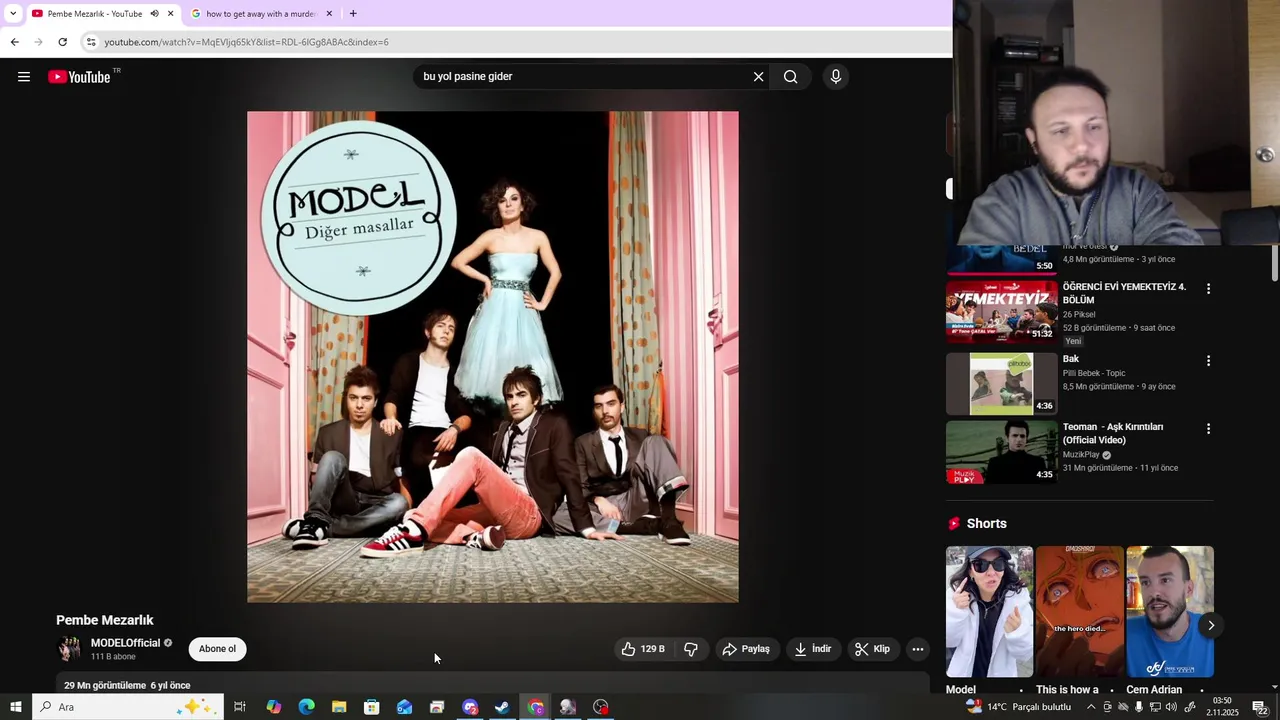Open the Bak video thumbnail

(x=1002, y=384)
